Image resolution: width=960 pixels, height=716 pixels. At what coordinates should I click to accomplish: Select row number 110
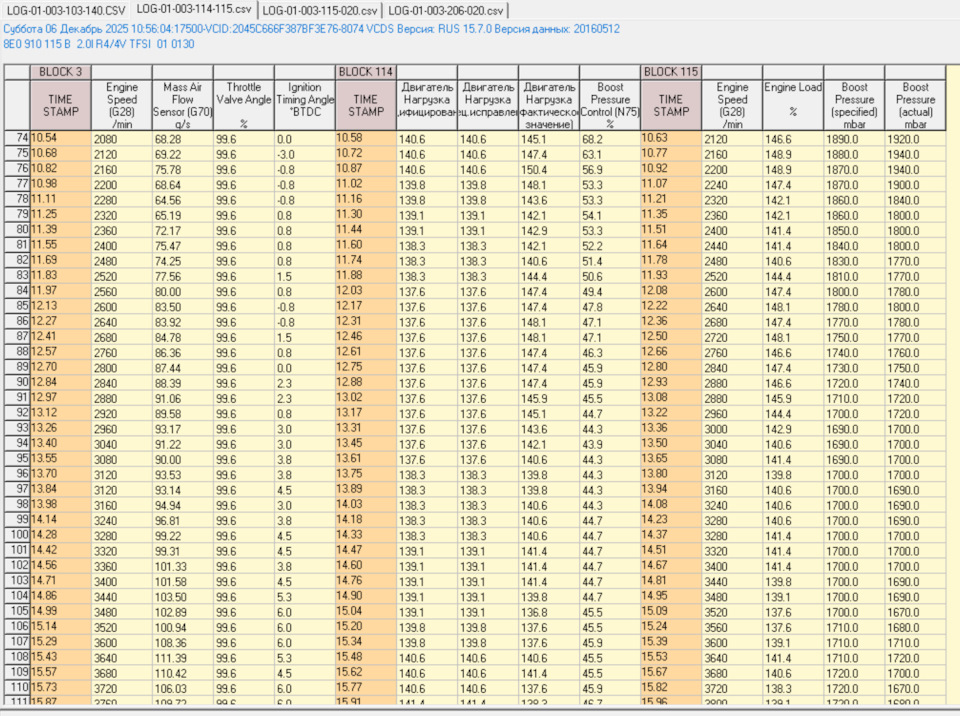(x=17, y=688)
